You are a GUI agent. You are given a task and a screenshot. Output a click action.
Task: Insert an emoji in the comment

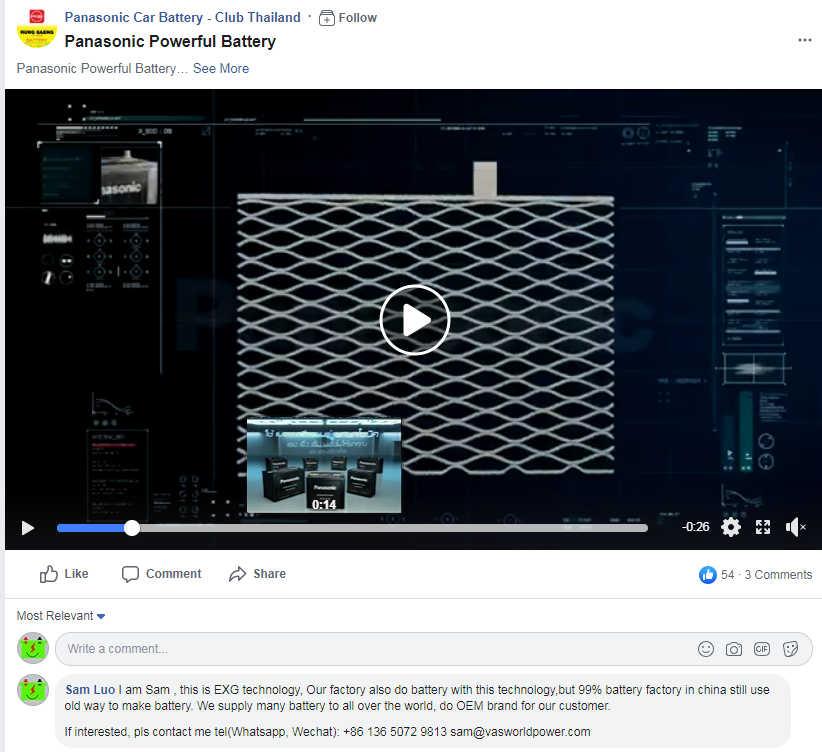(x=706, y=649)
